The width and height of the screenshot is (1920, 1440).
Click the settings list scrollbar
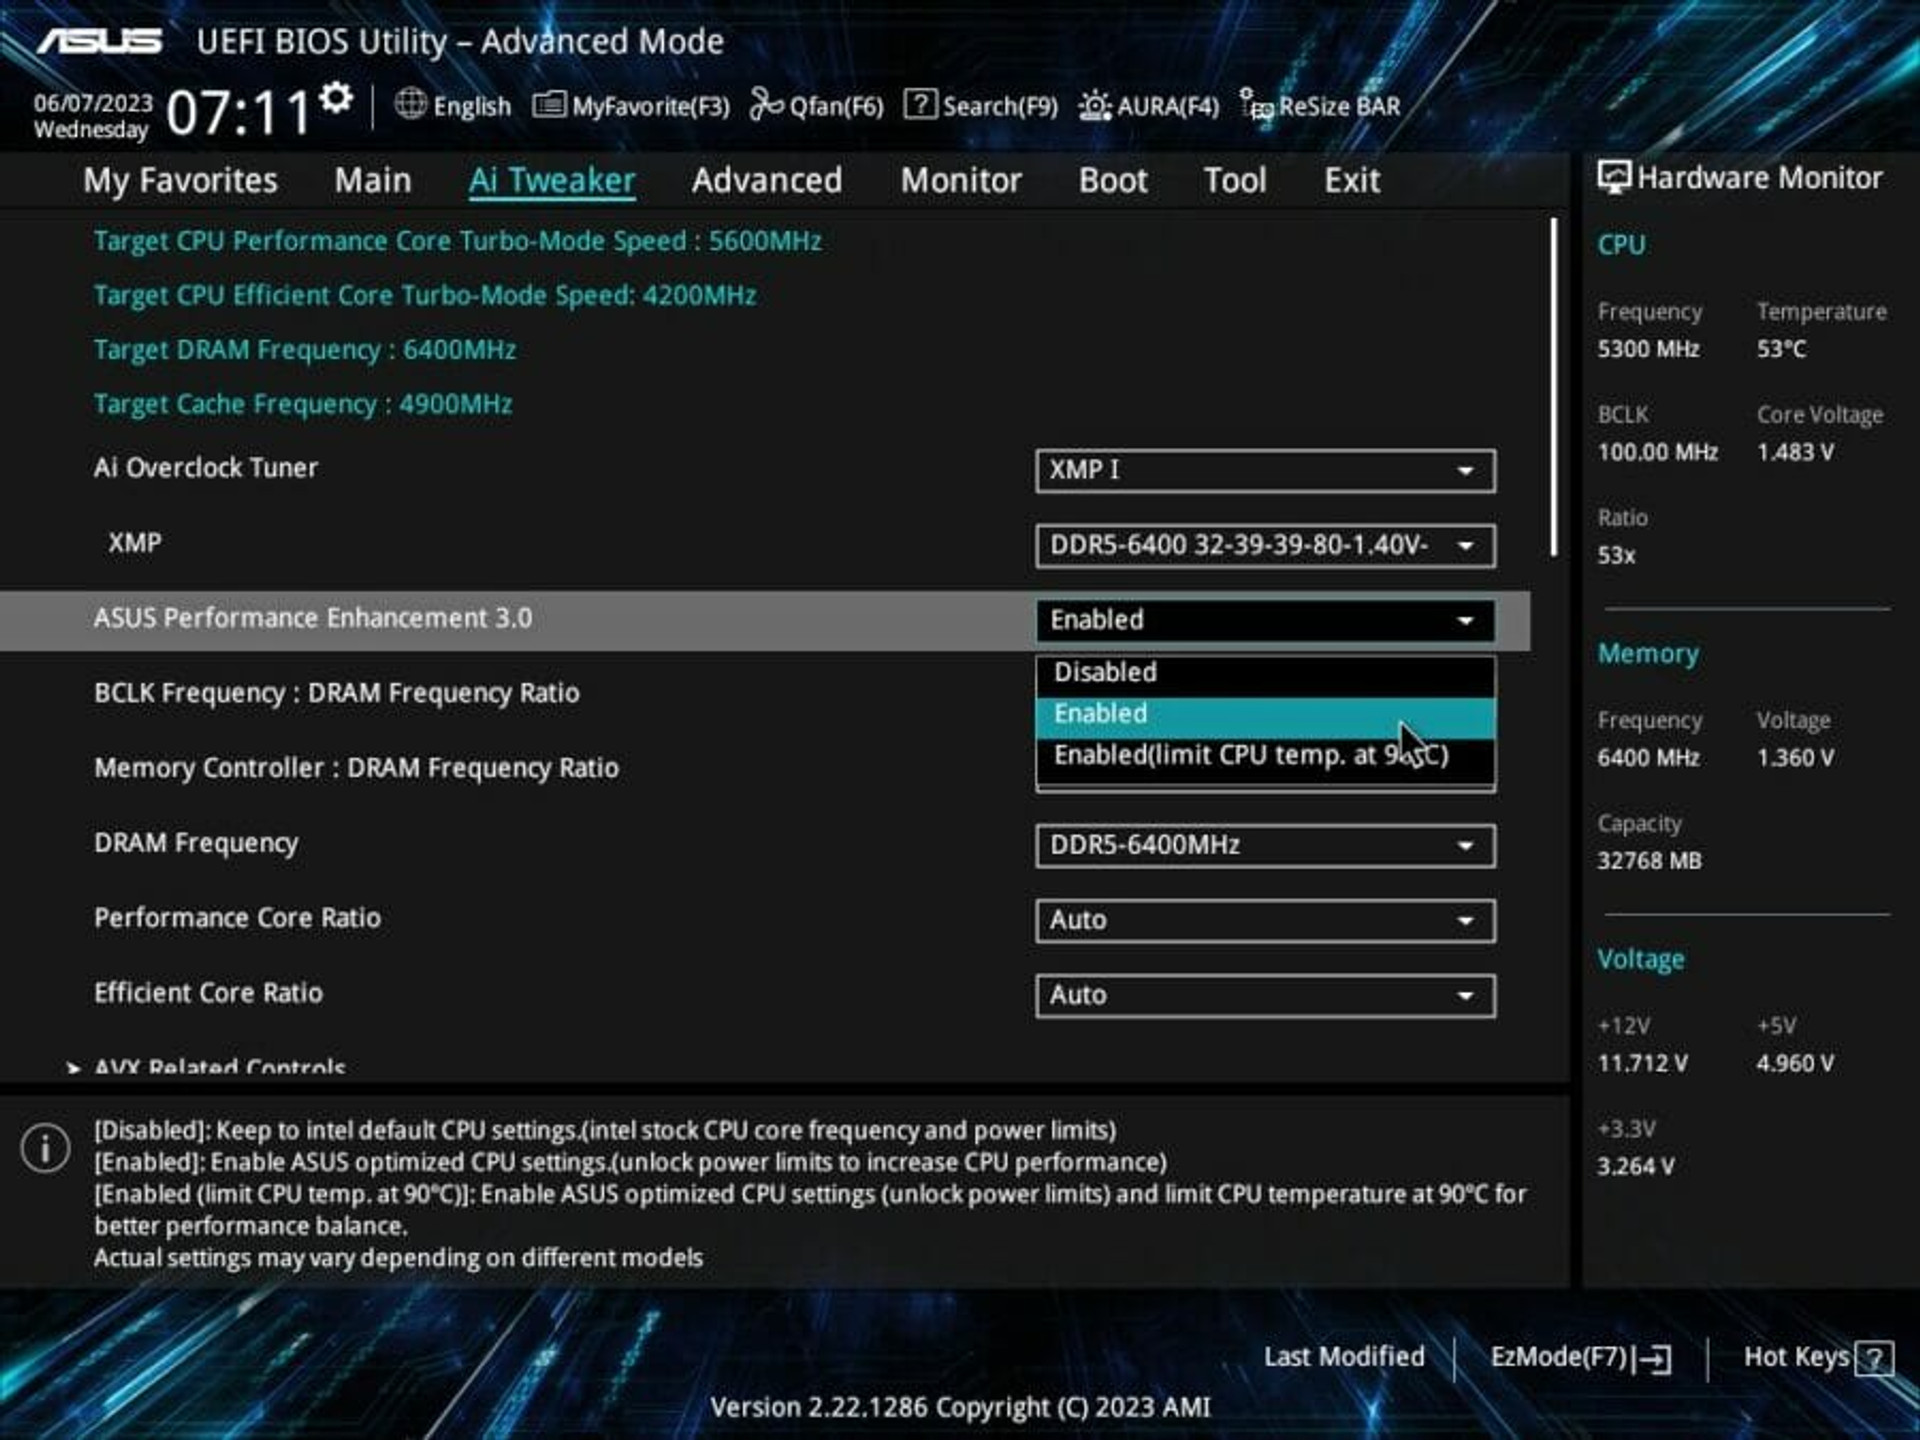pos(1554,388)
